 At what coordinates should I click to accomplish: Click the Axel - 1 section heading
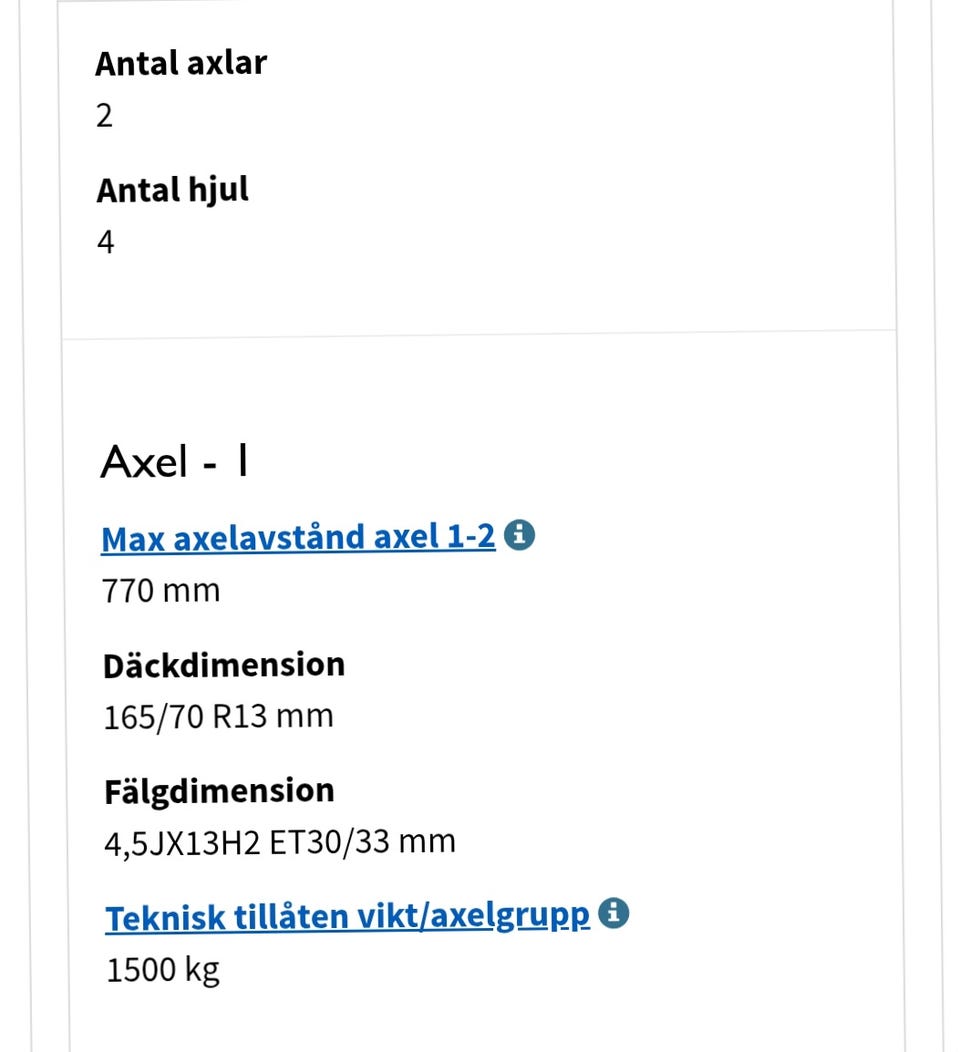[174, 462]
